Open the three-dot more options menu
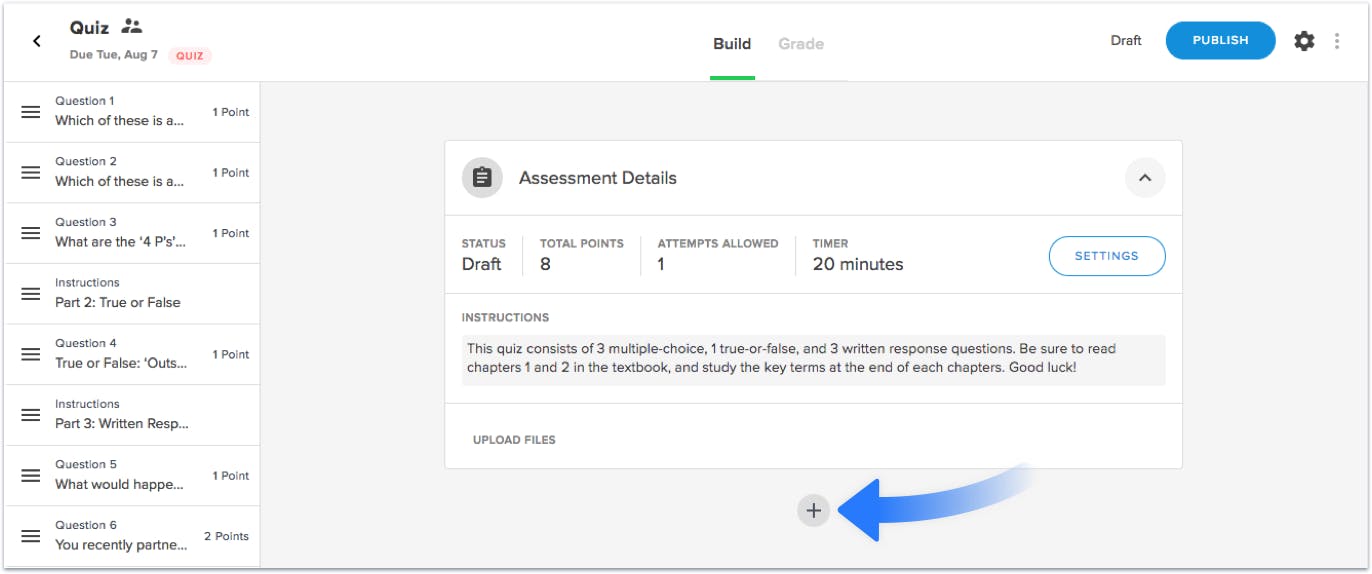The width and height of the screenshot is (1372, 574). (x=1337, y=41)
